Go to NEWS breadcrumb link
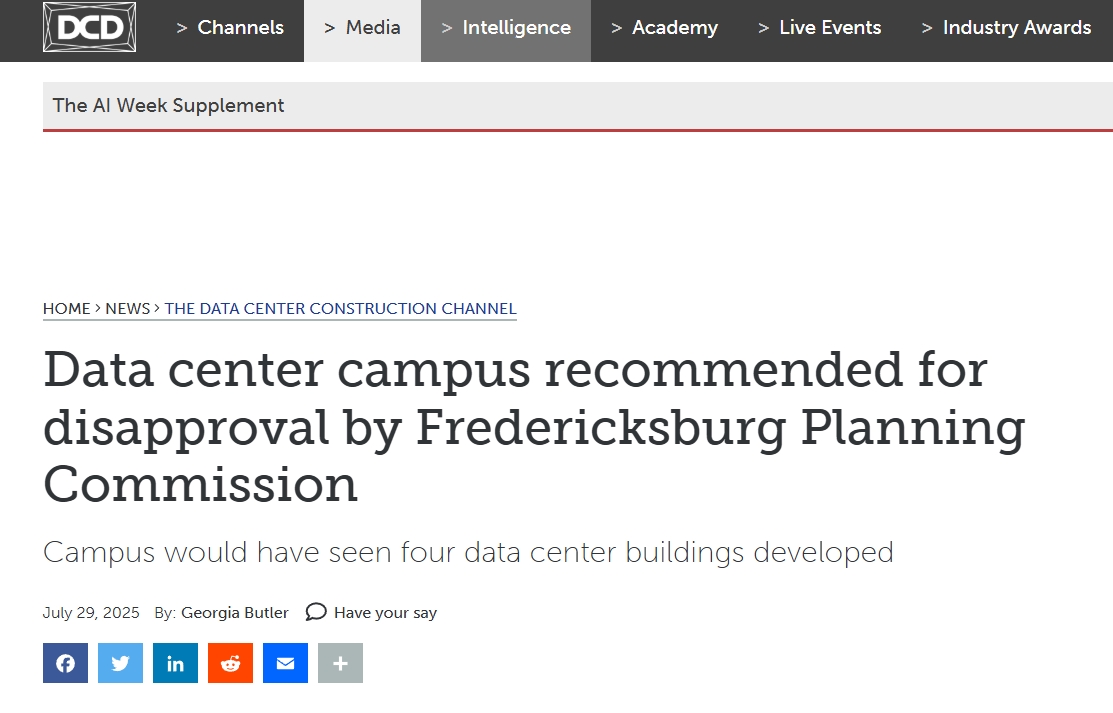 point(128,309)
